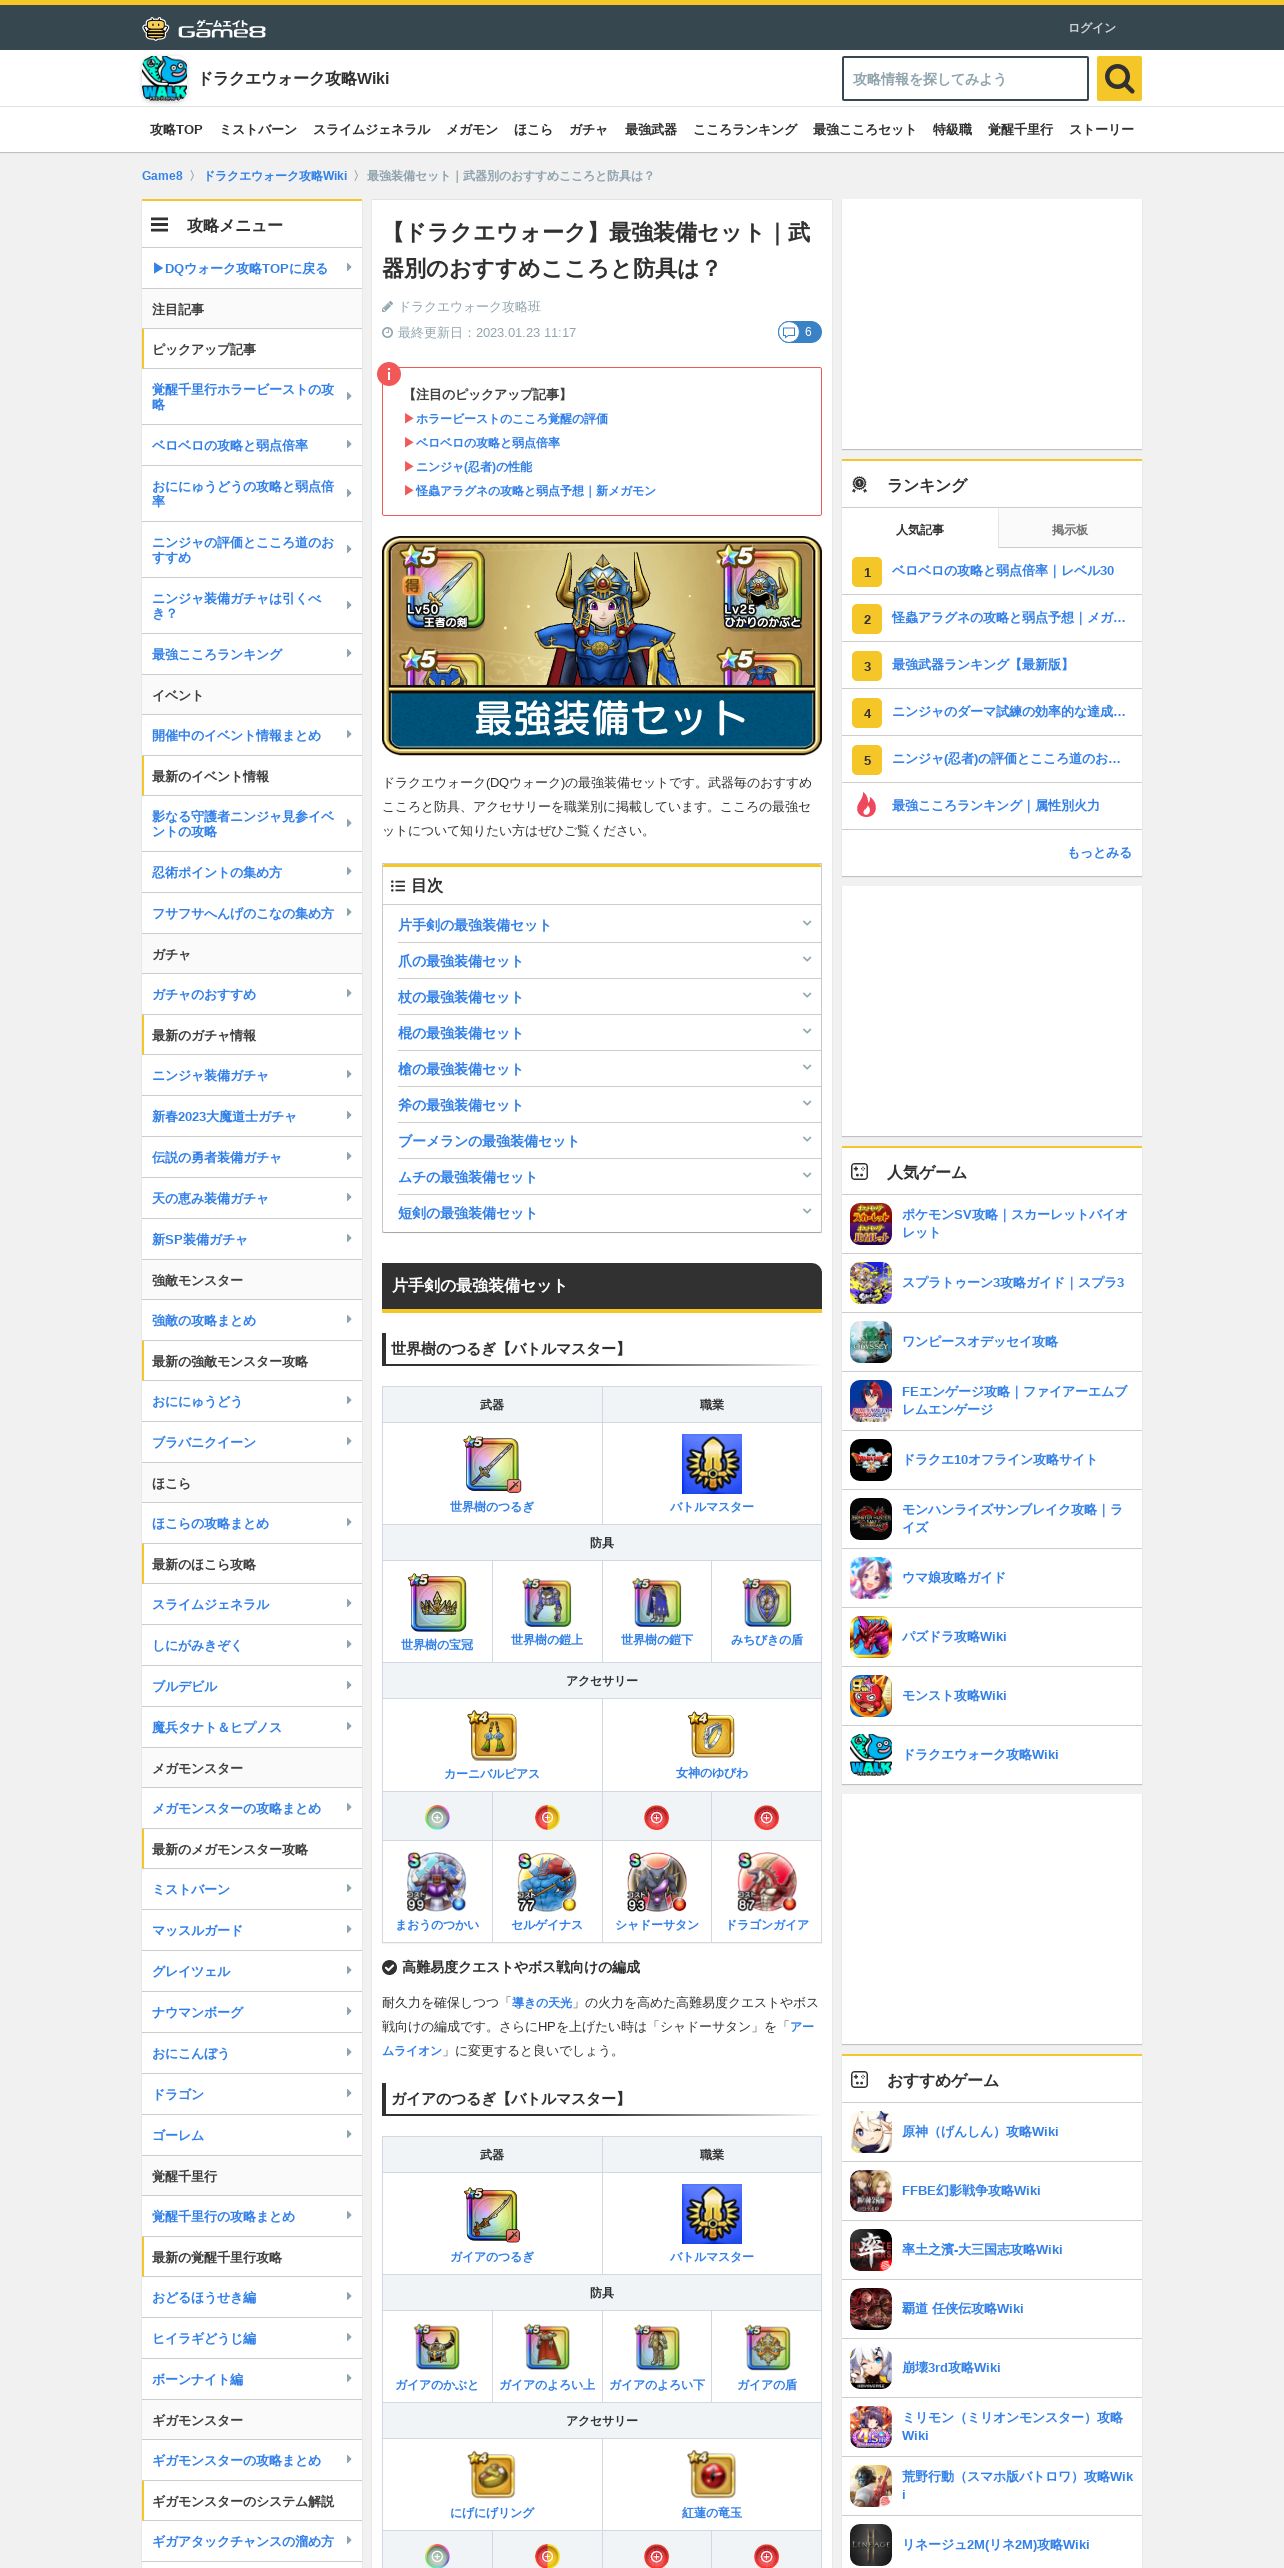Click the ポケモンSV攻略 game icon
The height and width of the screenshot is (2568, 1284).
[x=871, y=1224]
